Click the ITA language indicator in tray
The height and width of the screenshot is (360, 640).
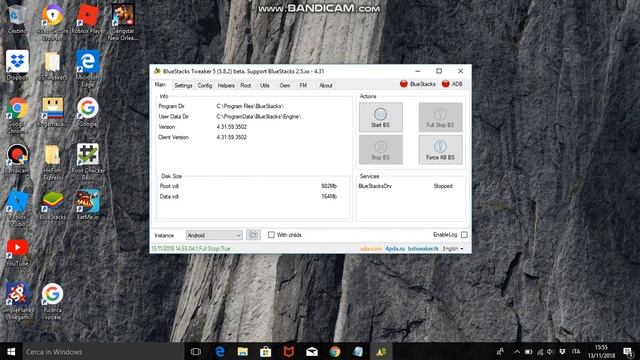[x=576, y=351]
